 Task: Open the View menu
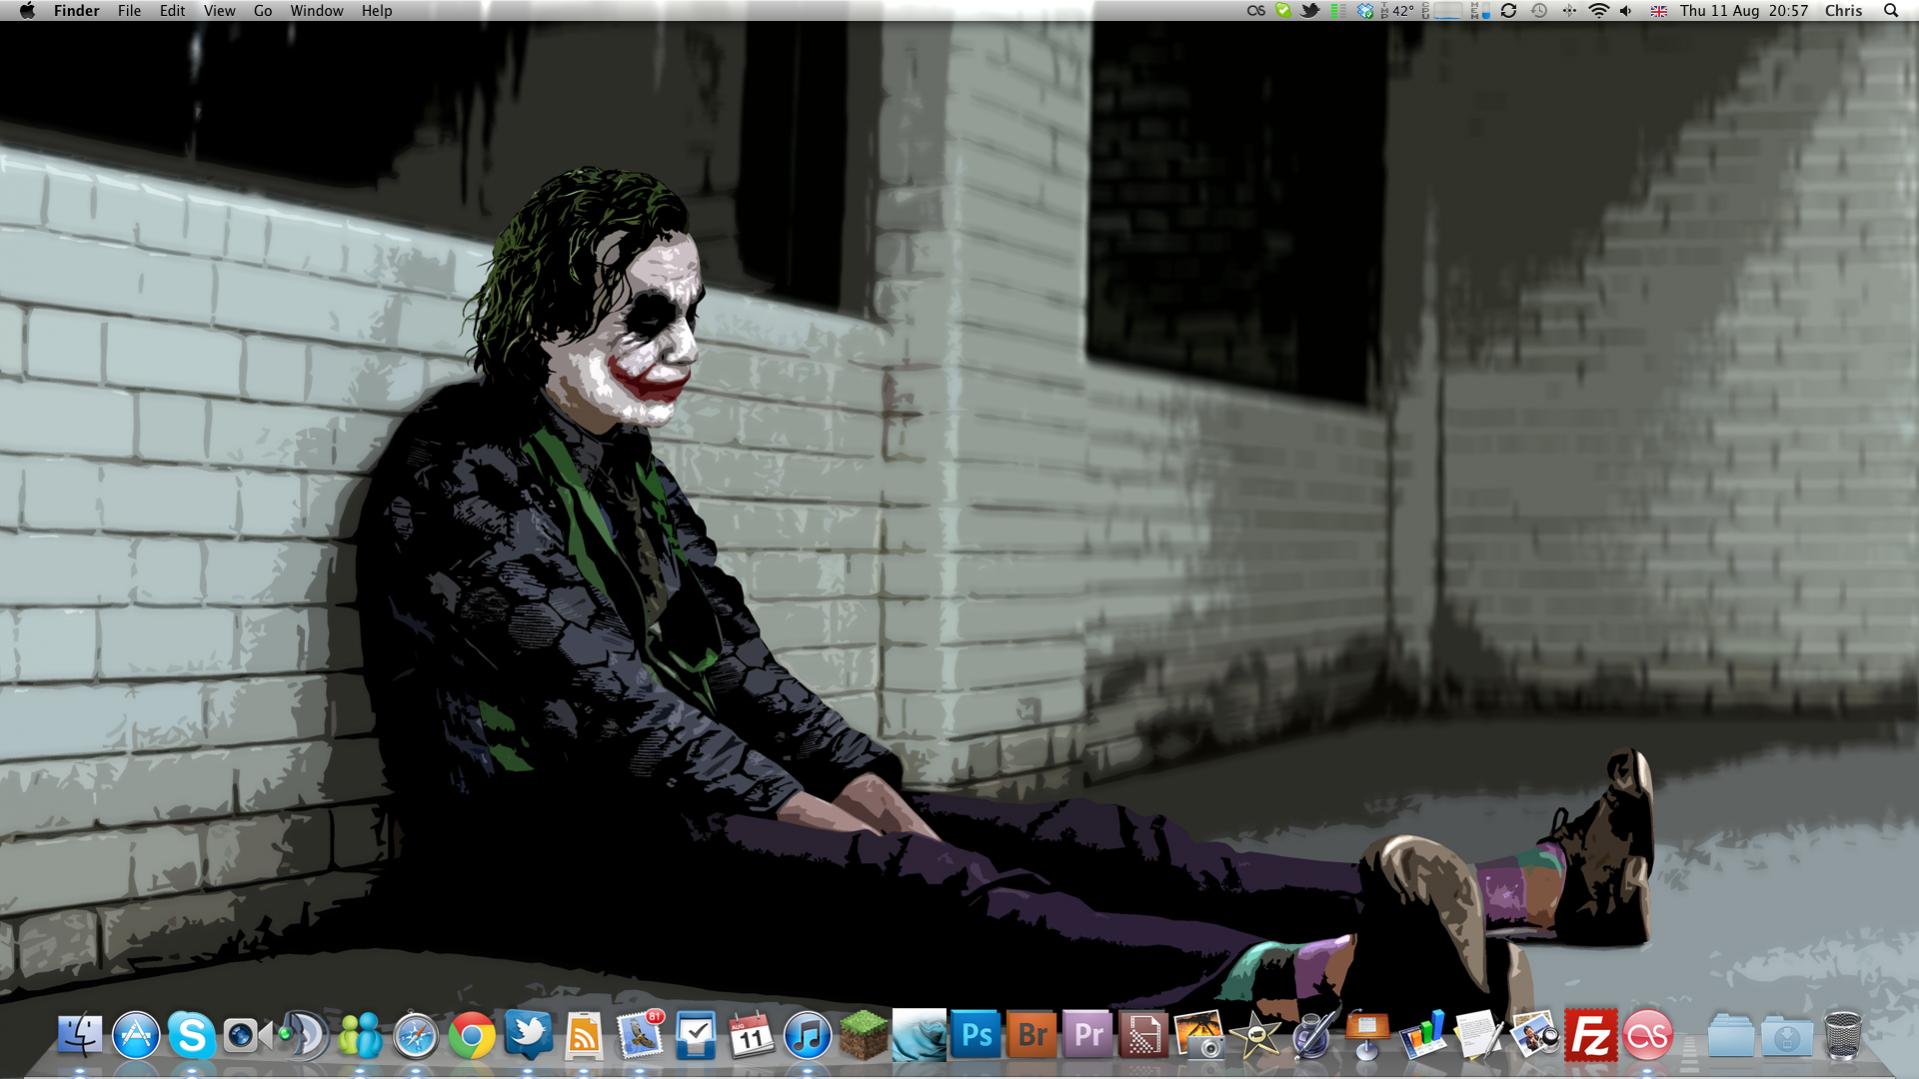(219, 11)
